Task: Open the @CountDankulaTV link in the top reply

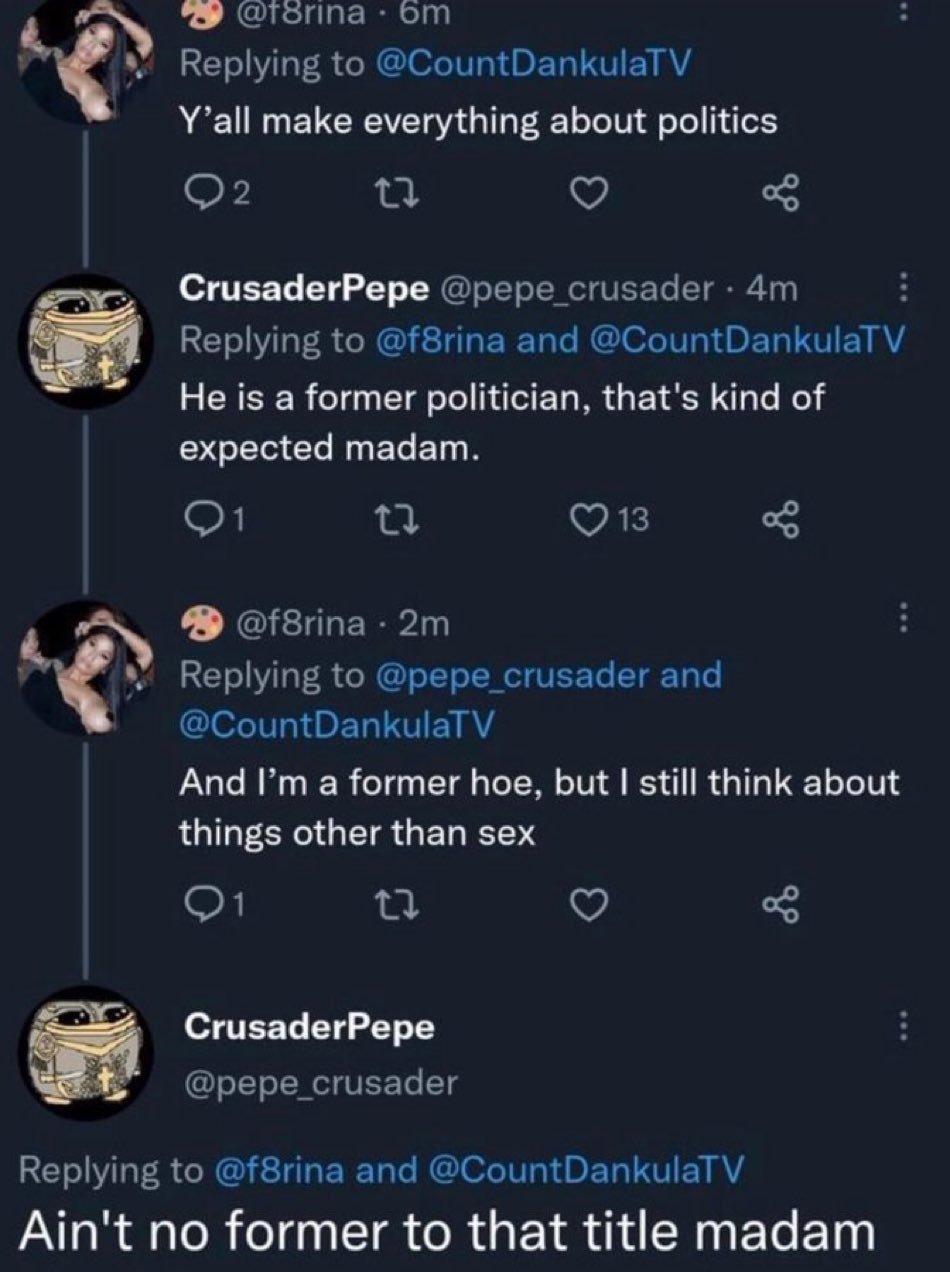Action: point(532,64)
